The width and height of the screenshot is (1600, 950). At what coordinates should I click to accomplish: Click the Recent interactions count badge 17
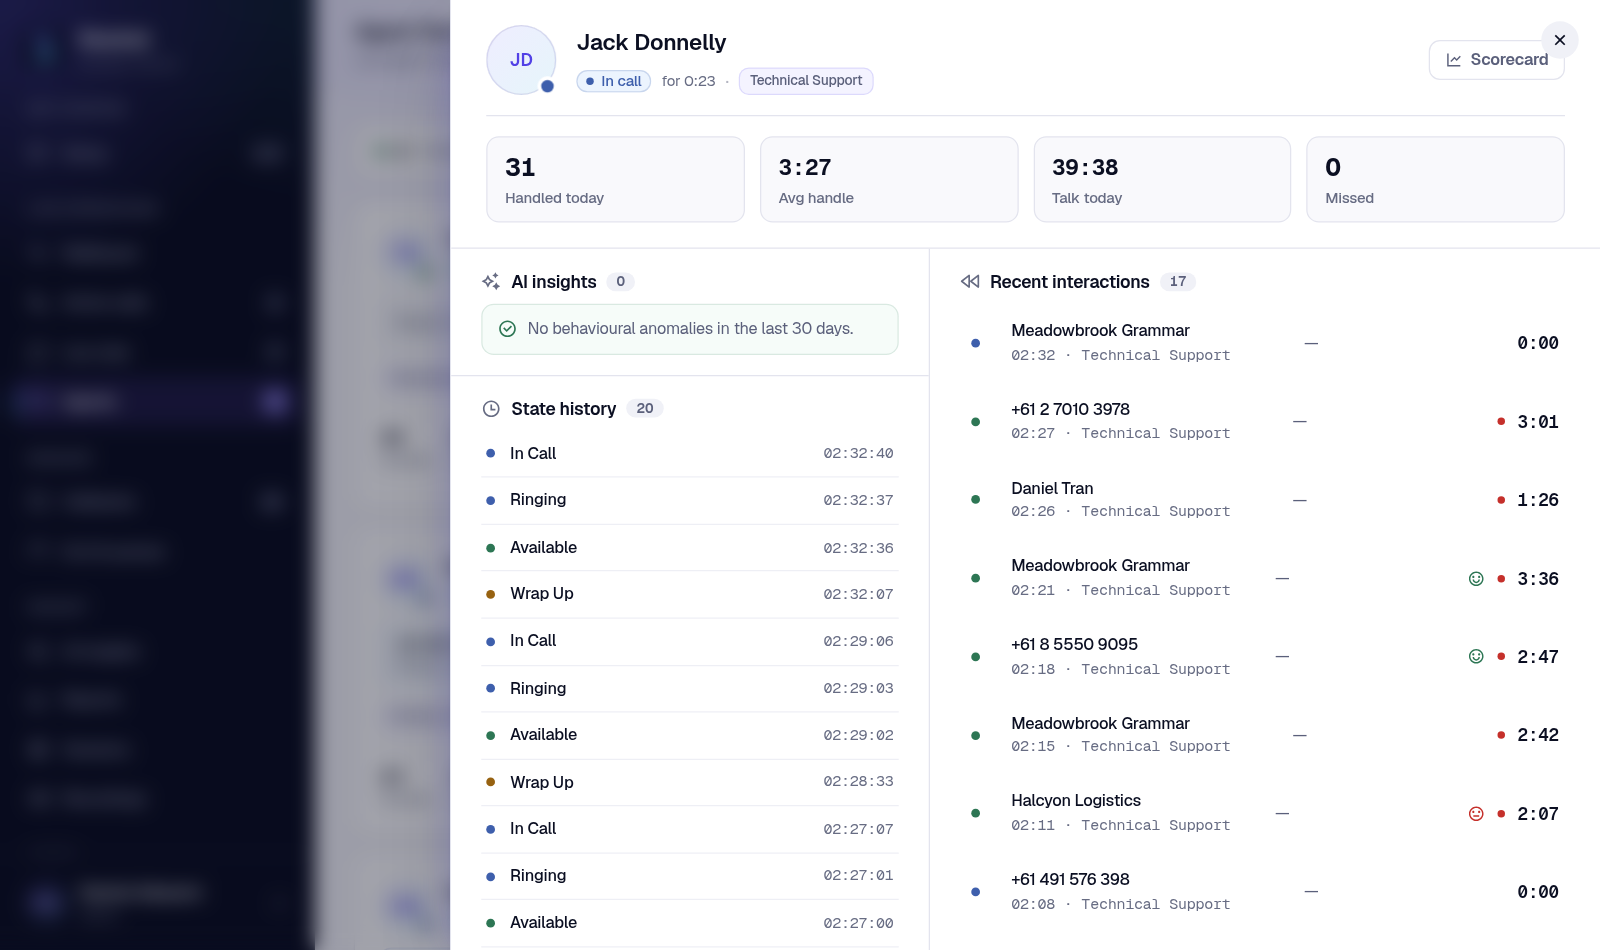pyautogui.click(x=1178, y=282)
